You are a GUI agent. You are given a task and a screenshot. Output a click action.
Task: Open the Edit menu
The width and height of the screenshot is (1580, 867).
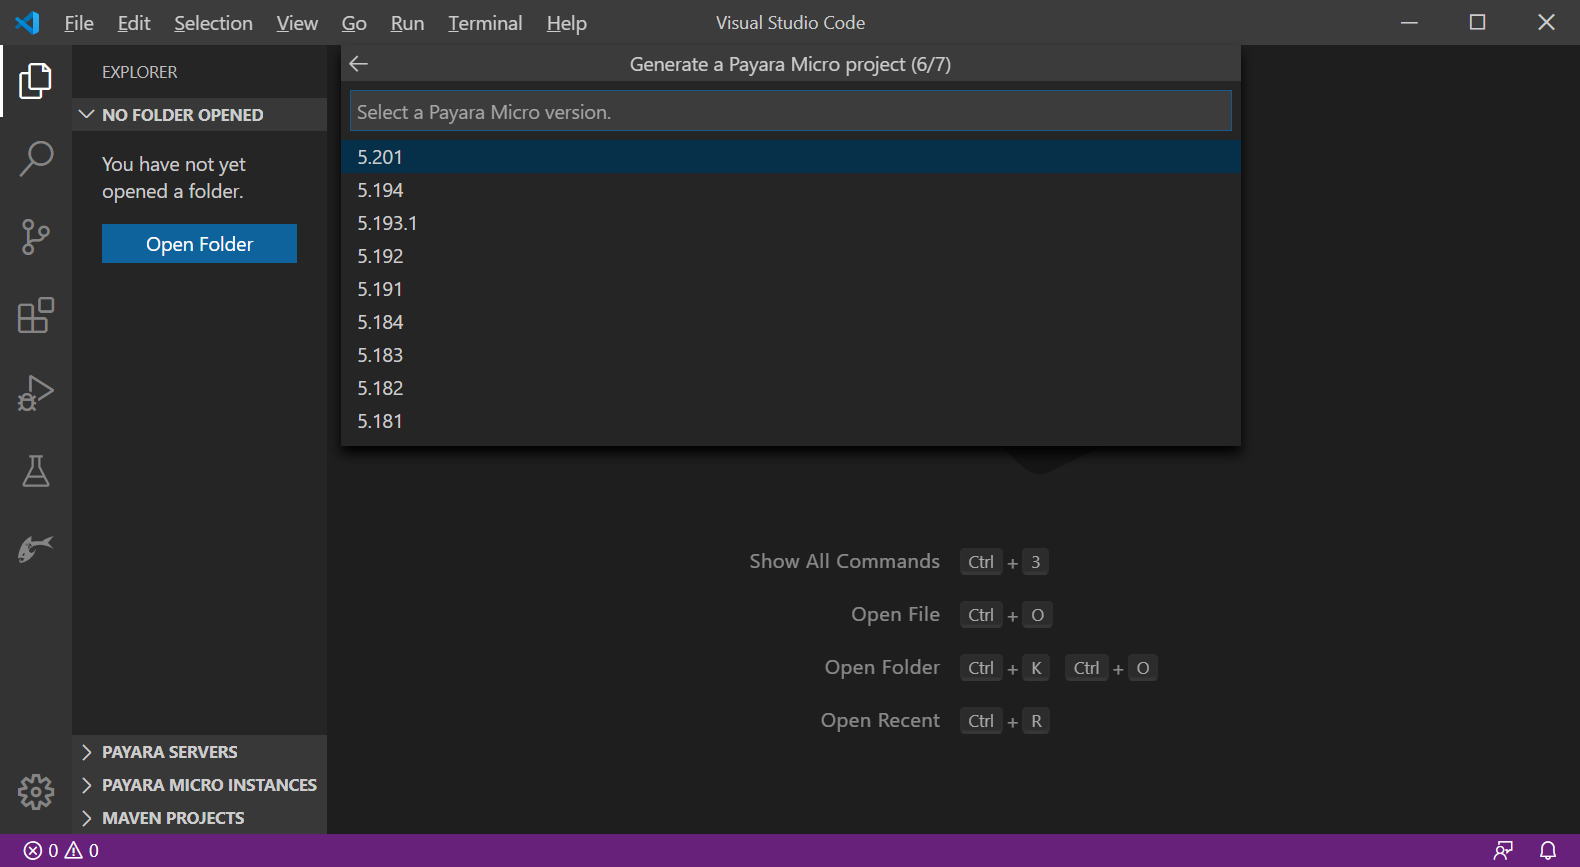pos(134,23)
